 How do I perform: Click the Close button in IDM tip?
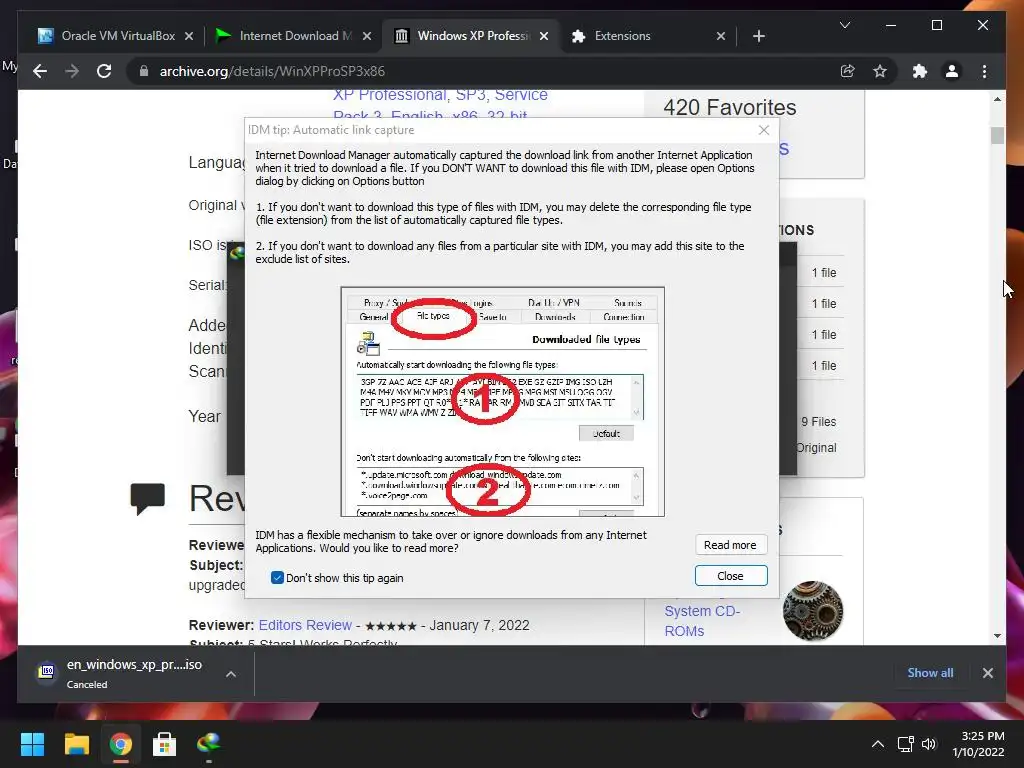coord(730,576)
